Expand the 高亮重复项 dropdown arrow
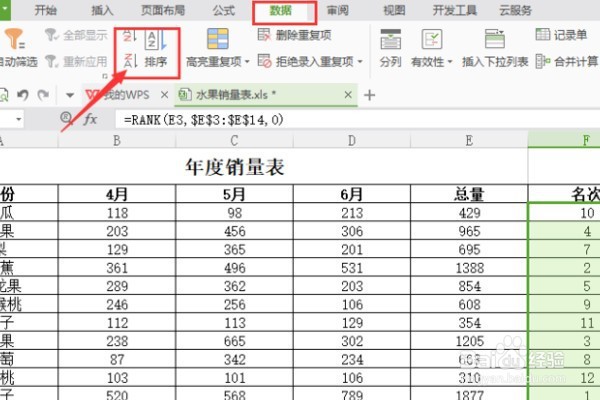The image size is (600, 400). coord(247,62)
